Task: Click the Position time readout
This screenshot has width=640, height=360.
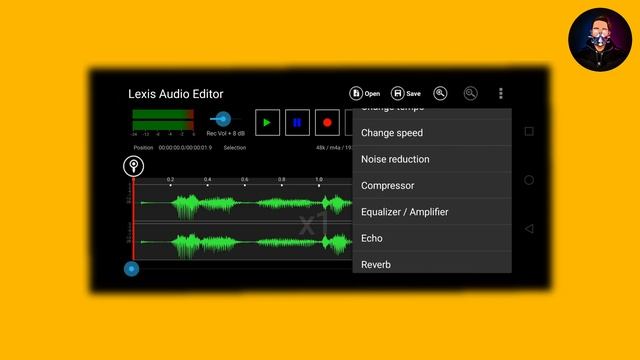Action: coord(185,148)
